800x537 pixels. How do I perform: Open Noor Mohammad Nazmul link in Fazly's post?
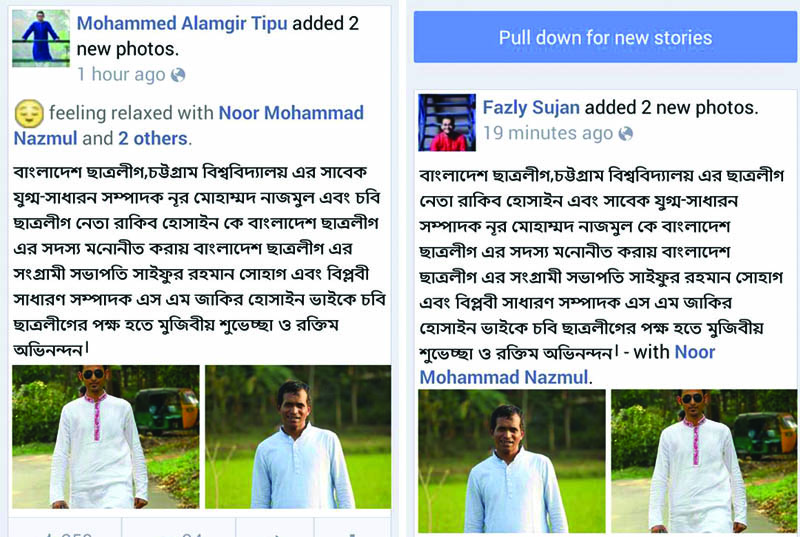point(567,365)
